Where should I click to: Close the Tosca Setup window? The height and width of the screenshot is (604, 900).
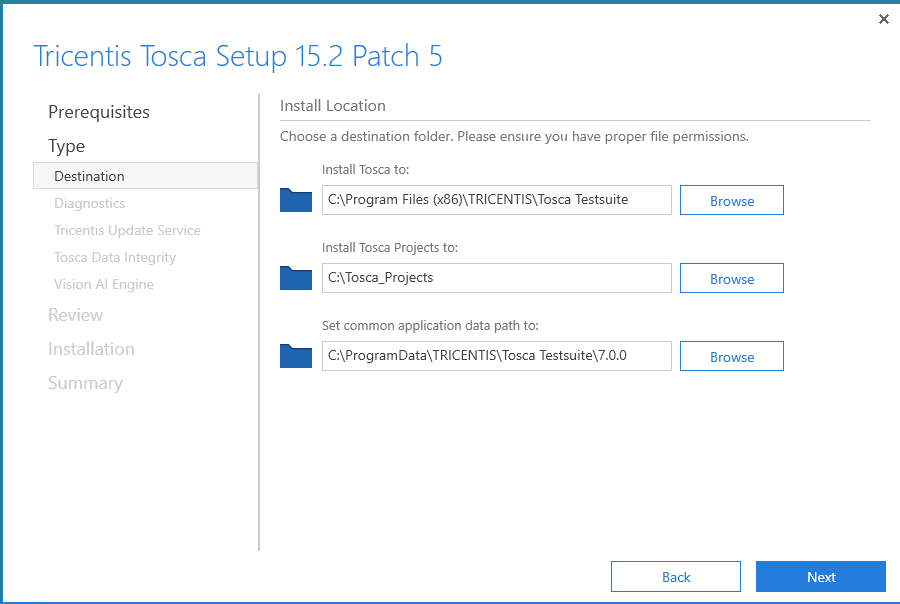point(883,19)
